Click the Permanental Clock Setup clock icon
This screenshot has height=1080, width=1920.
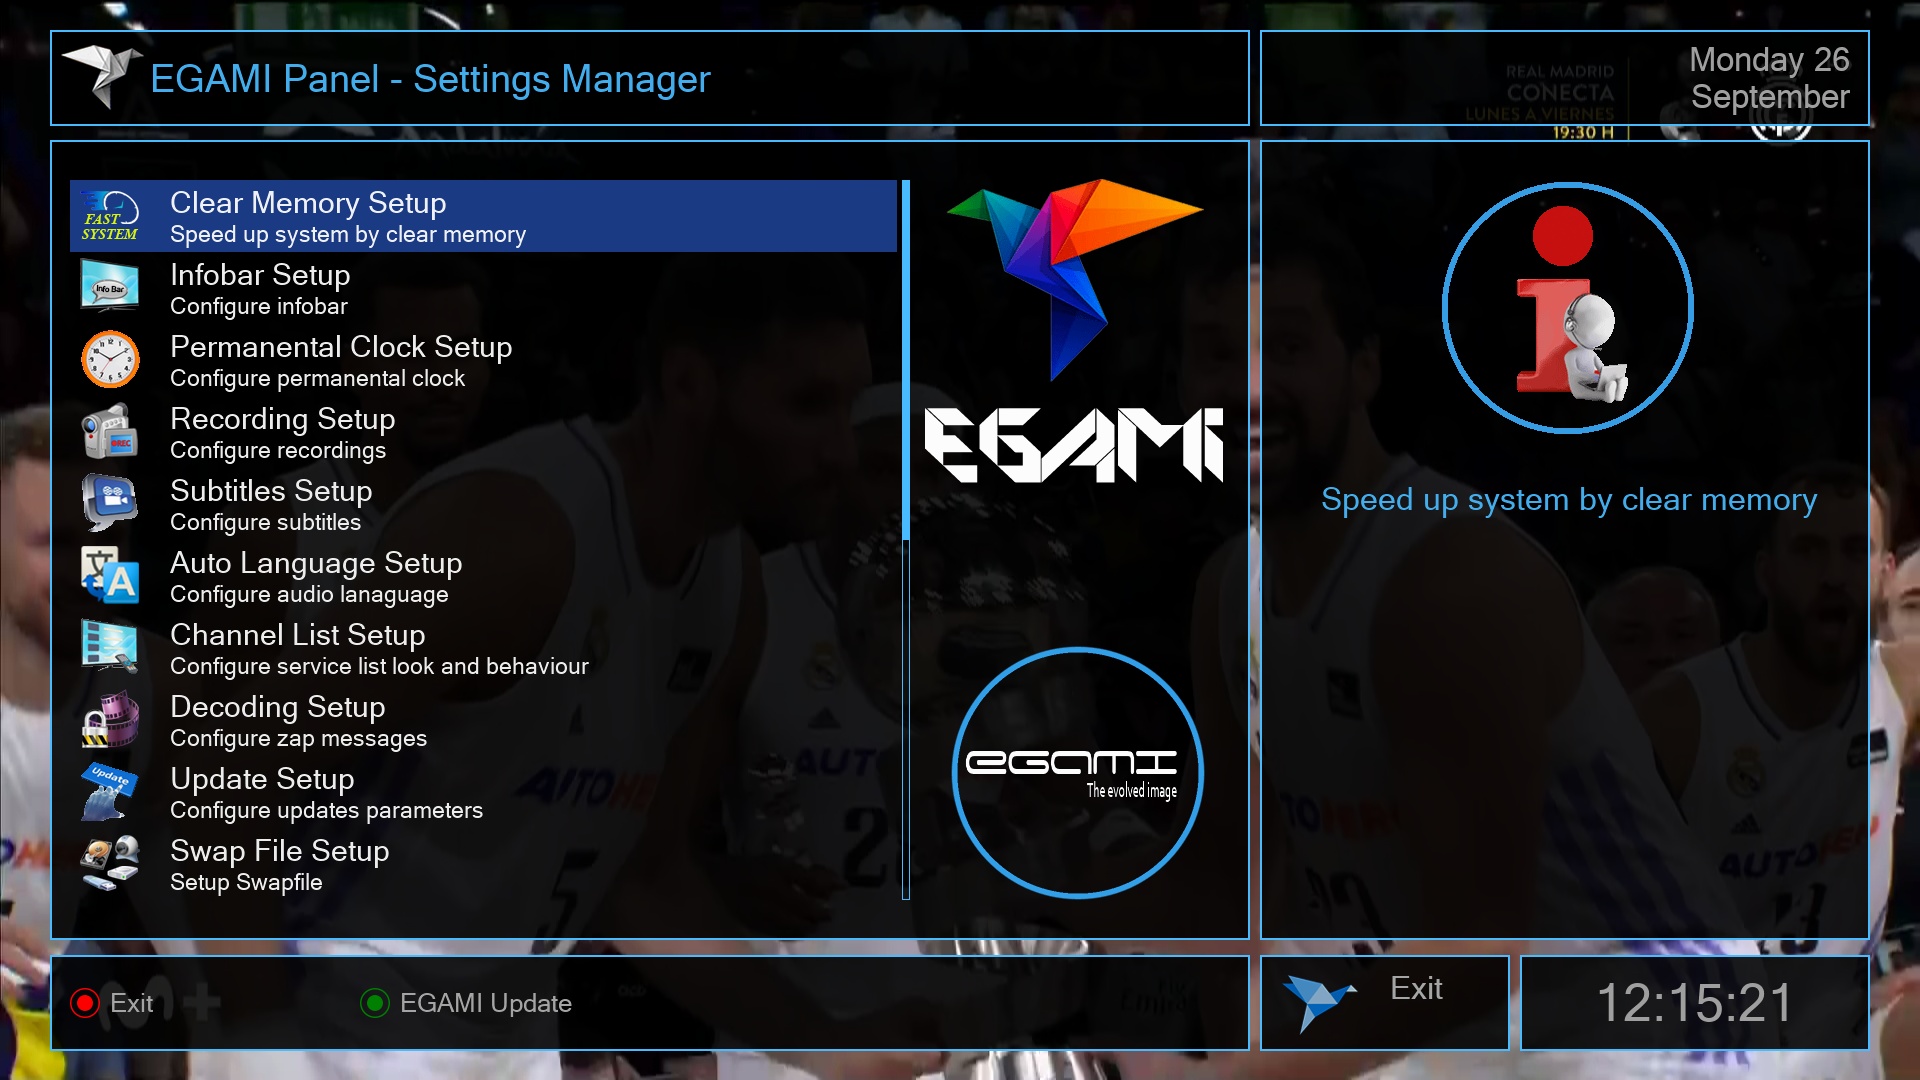[110, 360]
